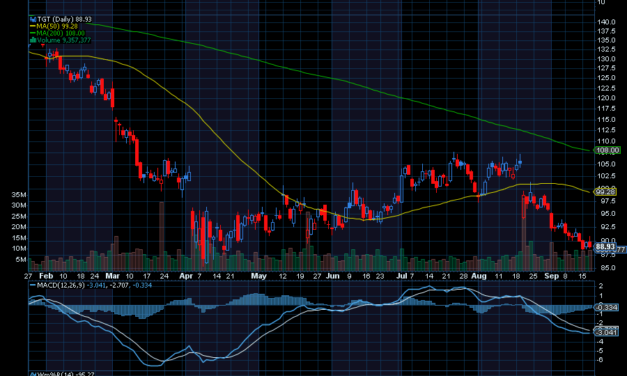
Task: Click the May label on date axis
Action: 259,276
